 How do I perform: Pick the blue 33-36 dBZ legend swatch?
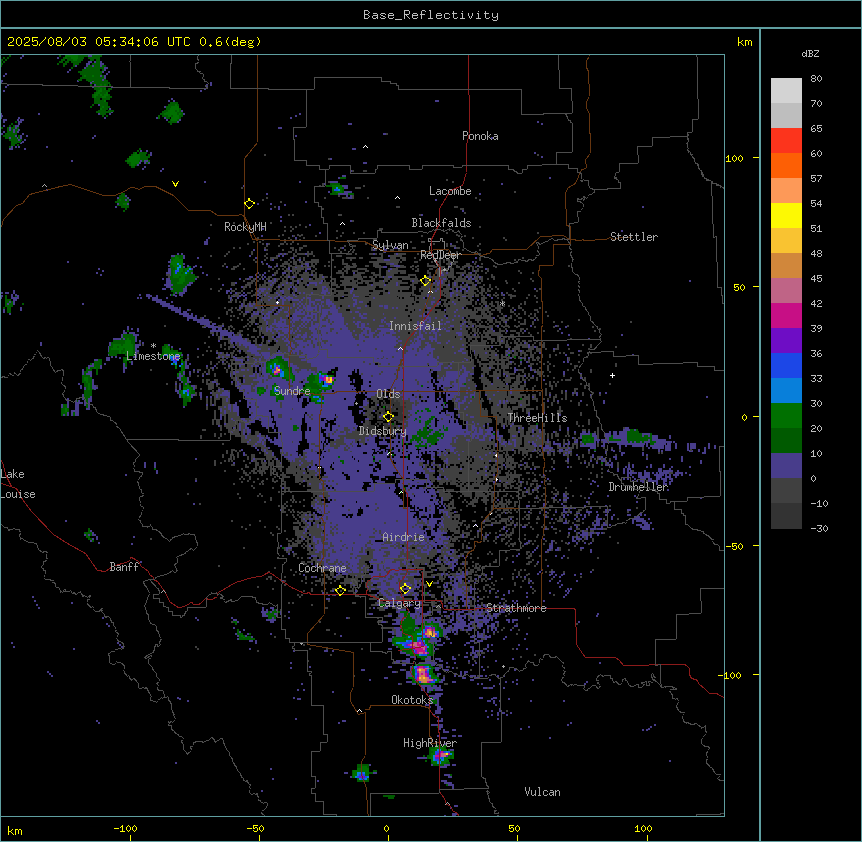point(786,365)
